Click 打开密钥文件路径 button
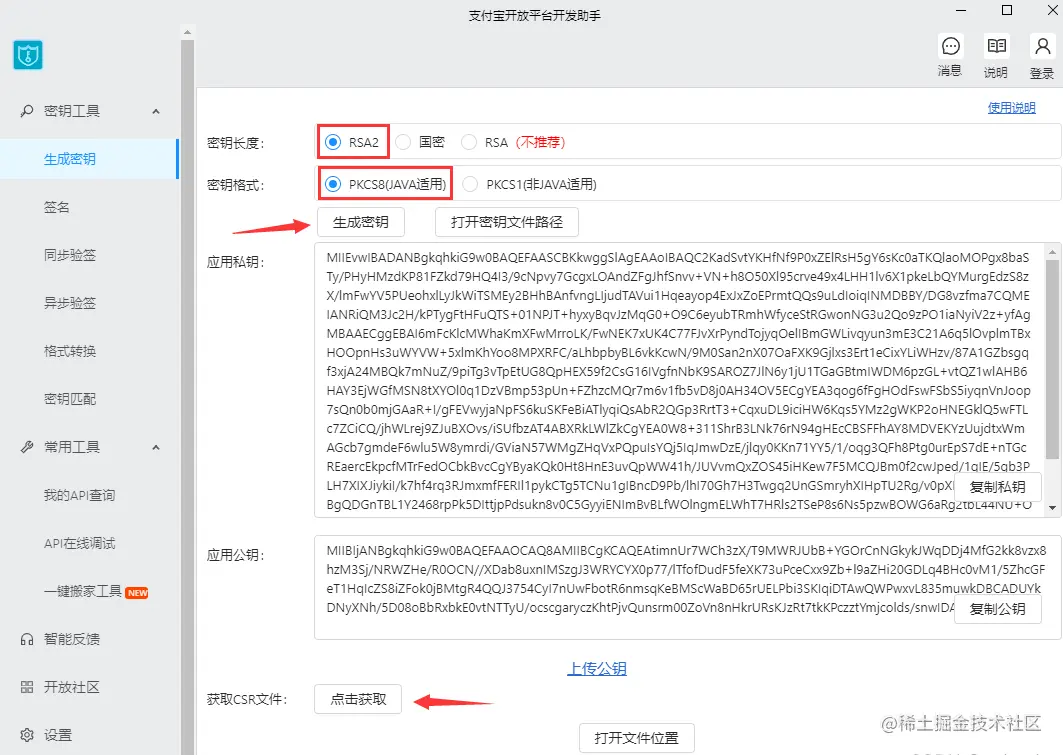Viewport: 1063px width, 755px height. [506, 222]
